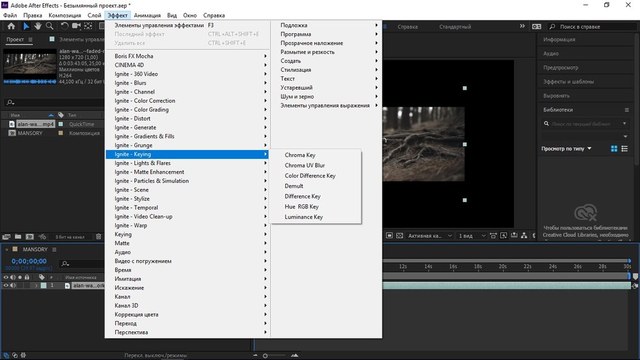
Task: Click the solo column header in timeline
Action: pyautogui.click(x=20, y=277)
